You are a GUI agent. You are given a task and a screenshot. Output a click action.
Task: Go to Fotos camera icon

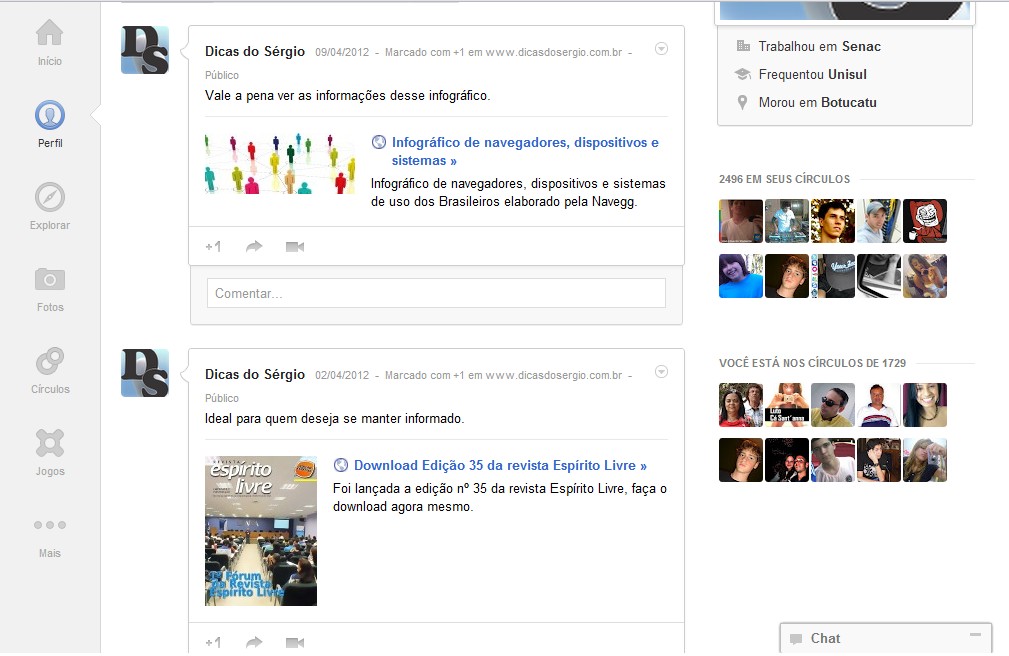[50, 280]
